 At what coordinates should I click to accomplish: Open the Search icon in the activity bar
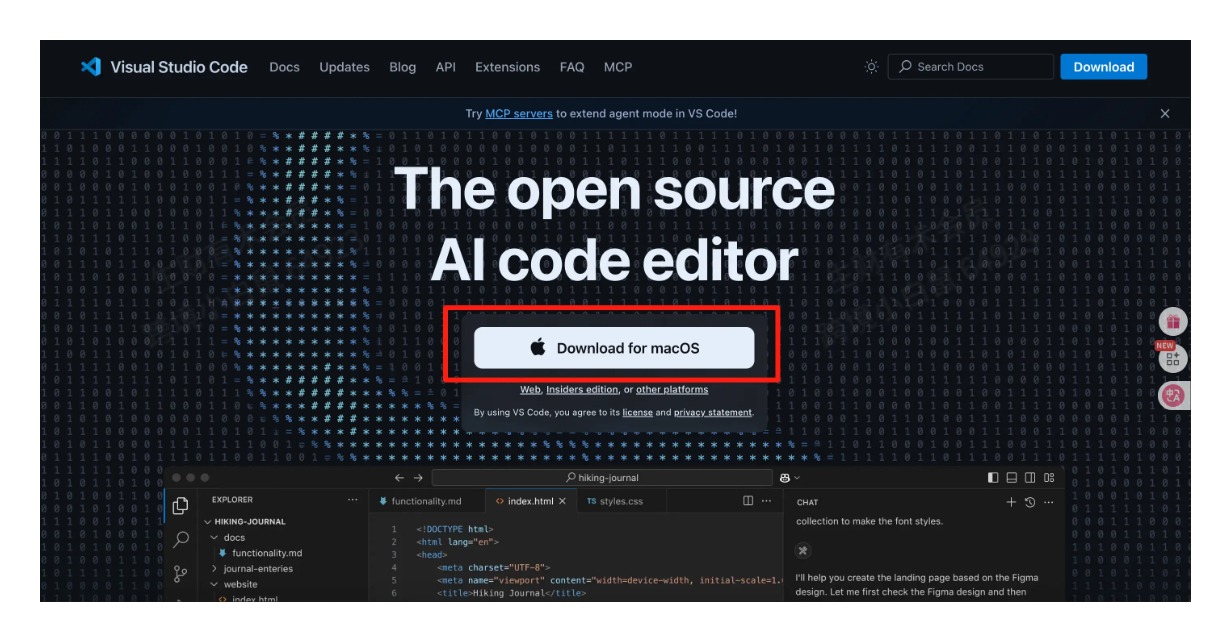pos(181,540)
